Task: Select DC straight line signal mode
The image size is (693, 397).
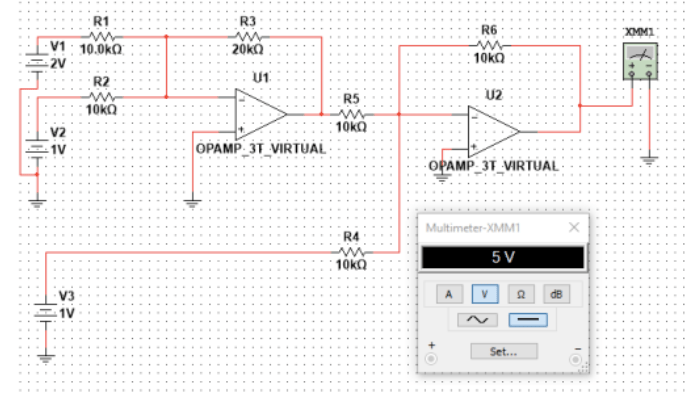Action: [x=528, y=320]
